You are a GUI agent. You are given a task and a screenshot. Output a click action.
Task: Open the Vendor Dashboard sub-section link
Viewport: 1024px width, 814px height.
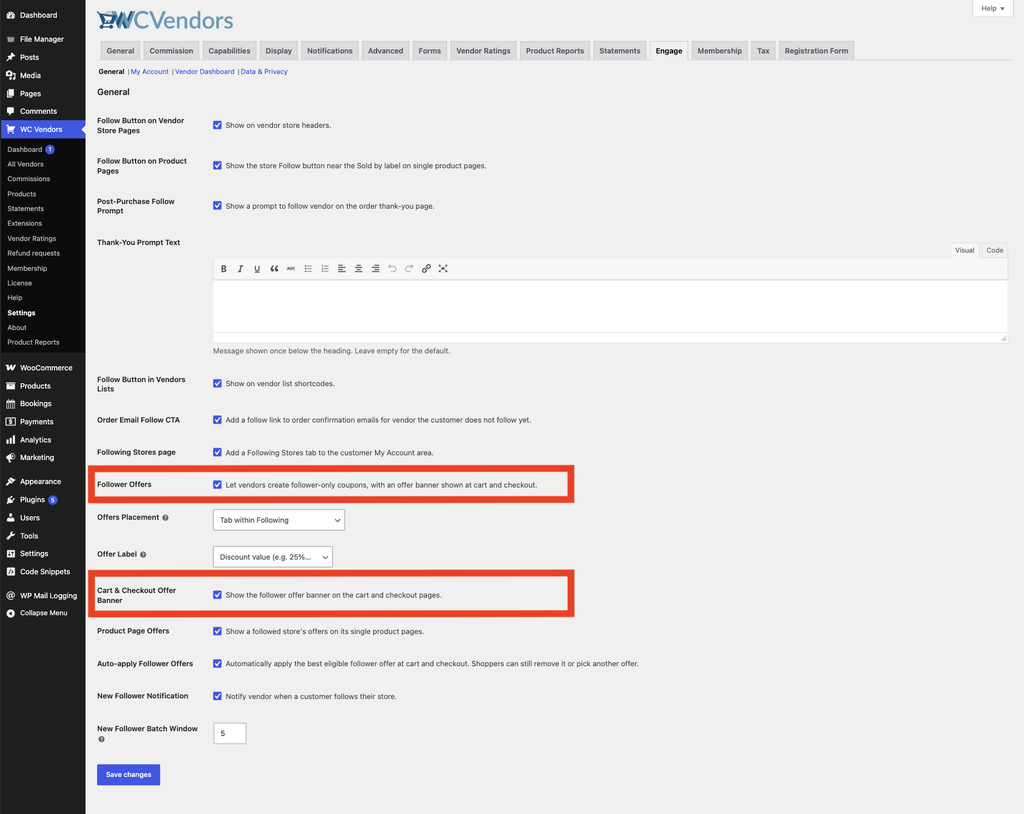204,72
